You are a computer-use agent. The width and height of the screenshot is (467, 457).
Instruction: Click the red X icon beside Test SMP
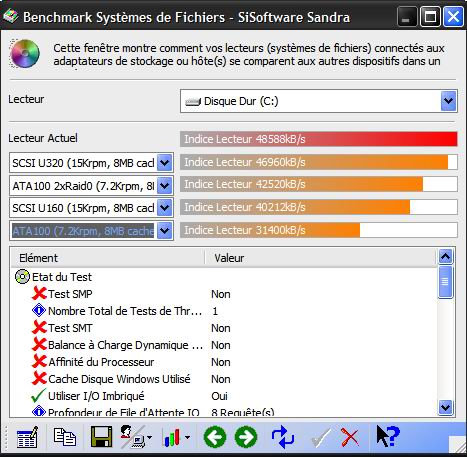(x=39, y=294)
